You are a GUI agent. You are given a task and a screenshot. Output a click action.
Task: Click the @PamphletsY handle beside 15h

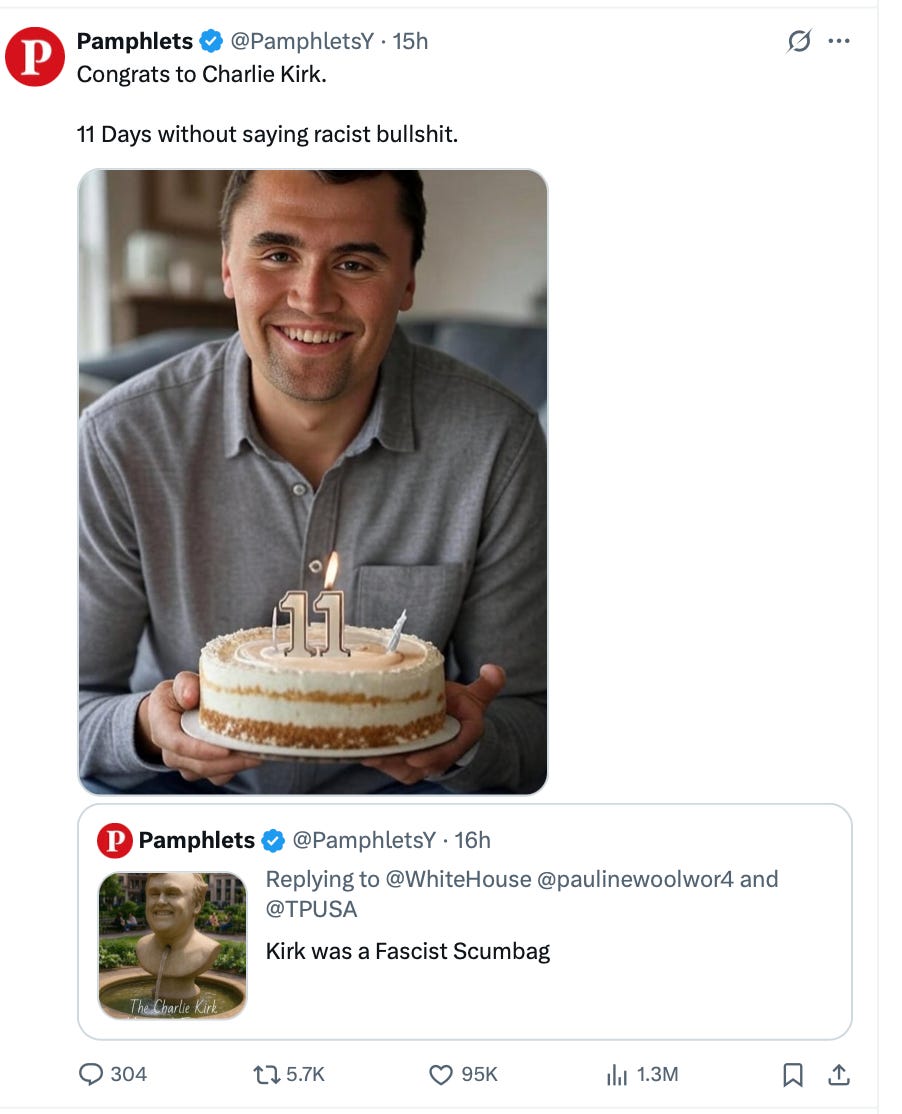[x=303, y=41]
